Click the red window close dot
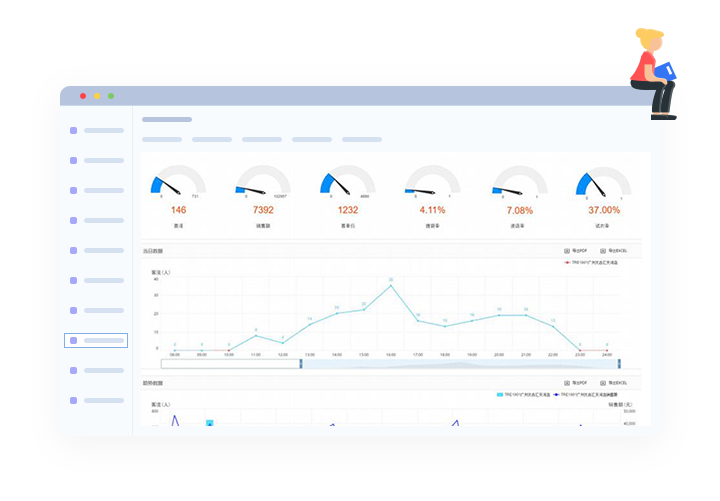The height and width of the screenshot is (501, 720). [83, 96]
